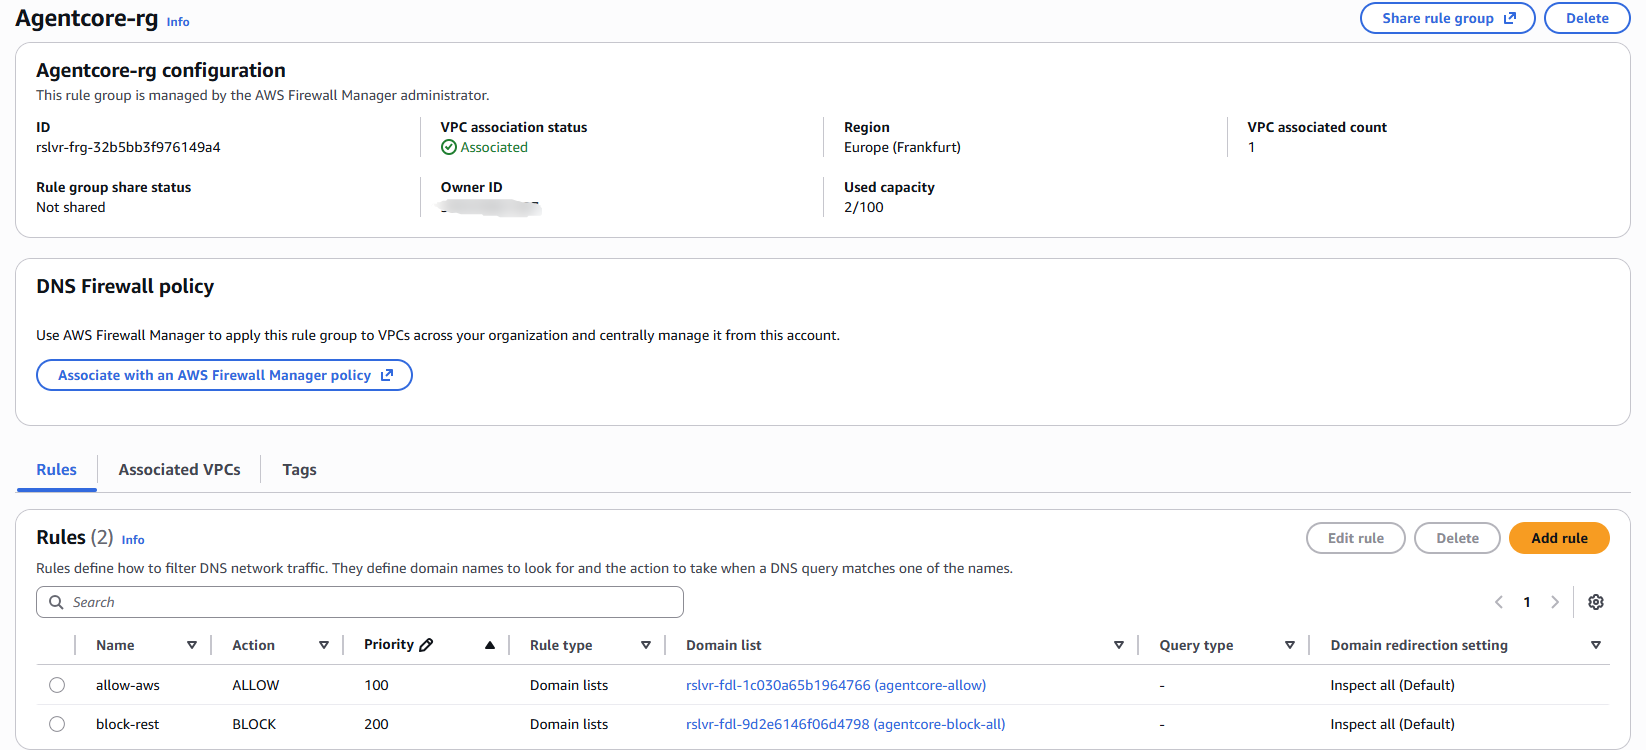The image size is (1646, 750).
Task: Click the Priority column edit pencil icon
Action: click(426, 645)
